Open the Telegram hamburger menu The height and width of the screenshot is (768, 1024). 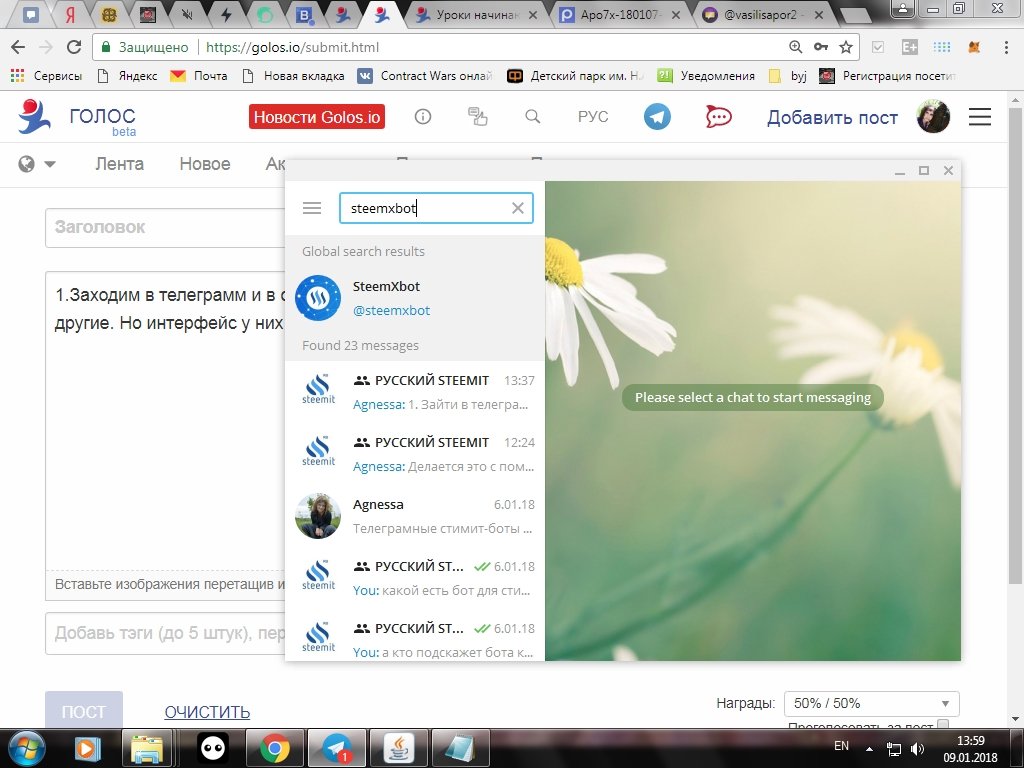[x=312, y=208]
